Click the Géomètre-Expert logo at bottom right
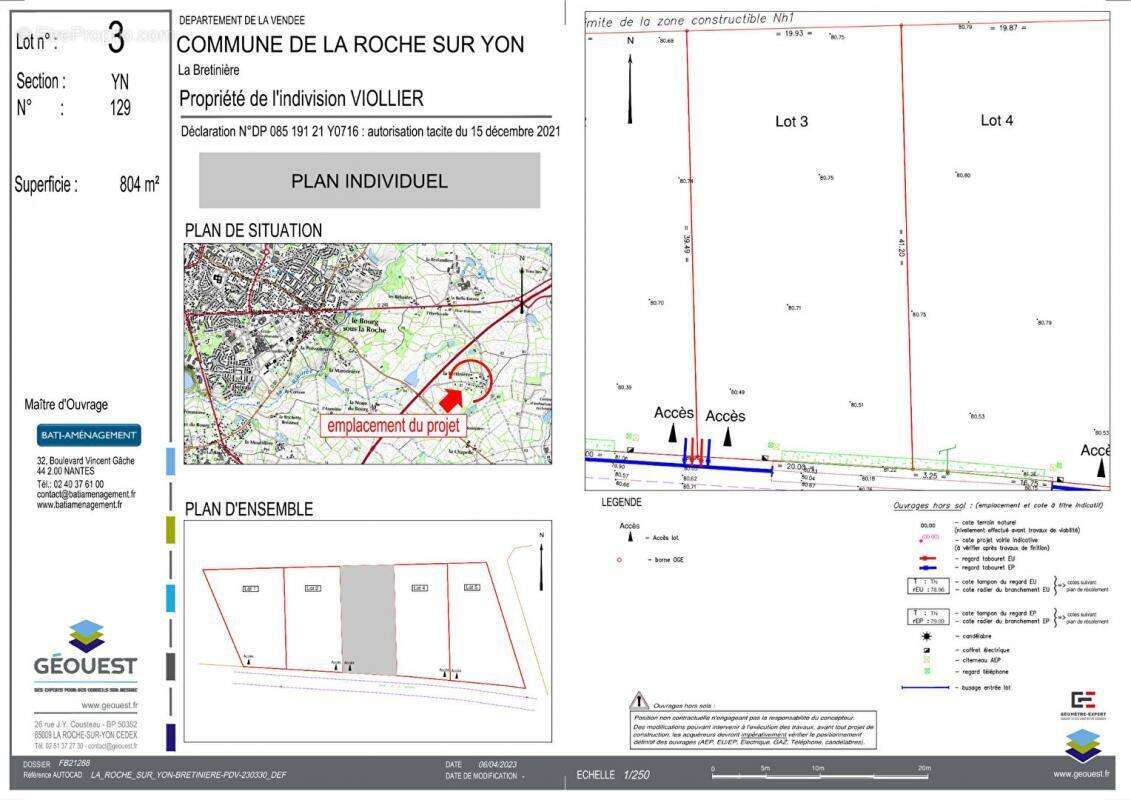 1082,703
